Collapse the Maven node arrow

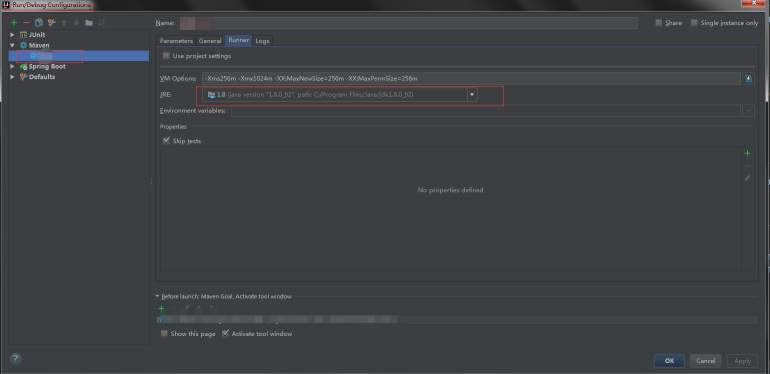tap(12, 45)
